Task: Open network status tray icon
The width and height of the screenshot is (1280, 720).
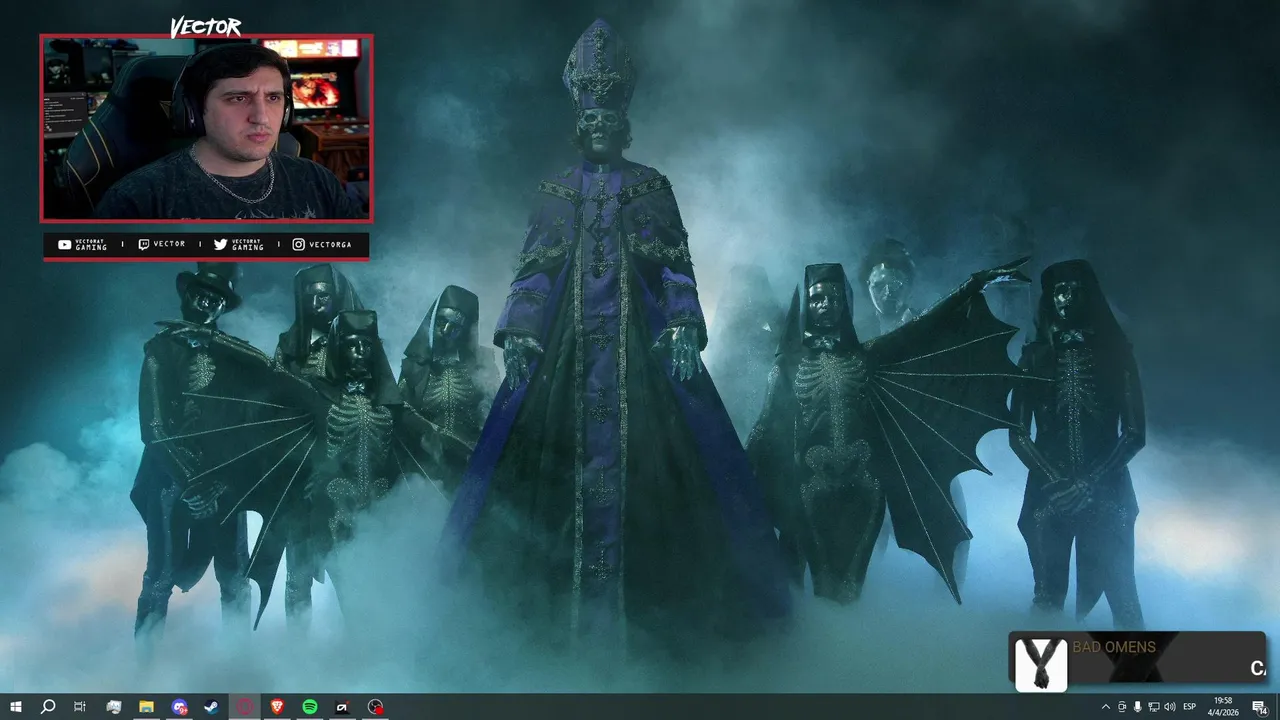Action: click(1153, 707)
